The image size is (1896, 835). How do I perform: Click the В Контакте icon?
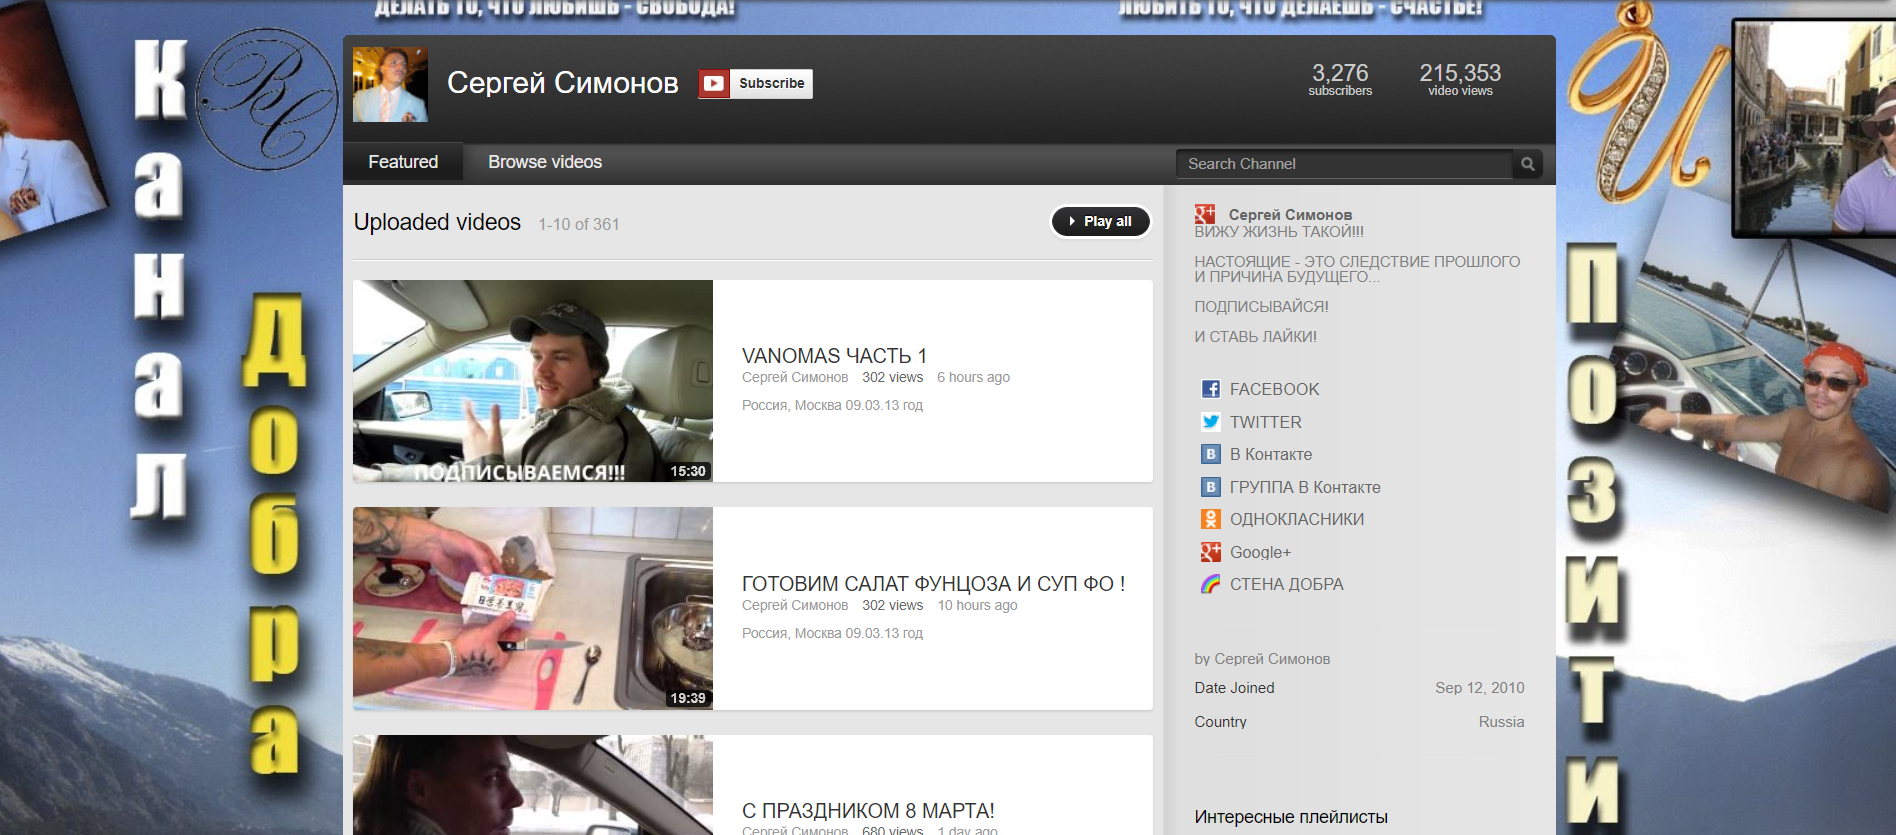coord(1210,454)
